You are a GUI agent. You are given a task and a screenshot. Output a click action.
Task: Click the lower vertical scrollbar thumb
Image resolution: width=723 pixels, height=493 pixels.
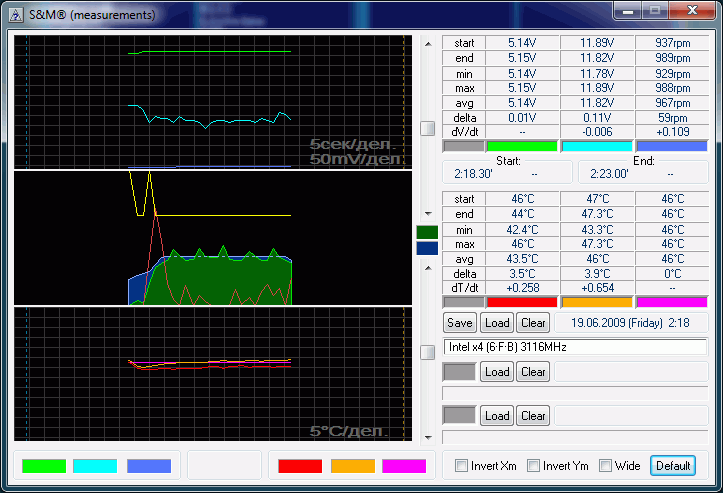tap(428, 353)
